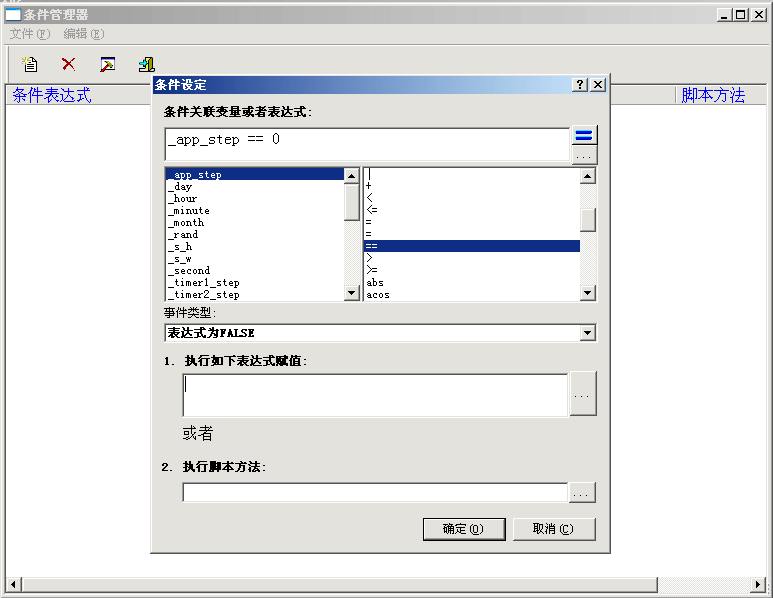Image resolution: width=773 pixels, height=598 pixels.
Task: Click ellipsis button beside condition expression field
Action: [584, 156]
